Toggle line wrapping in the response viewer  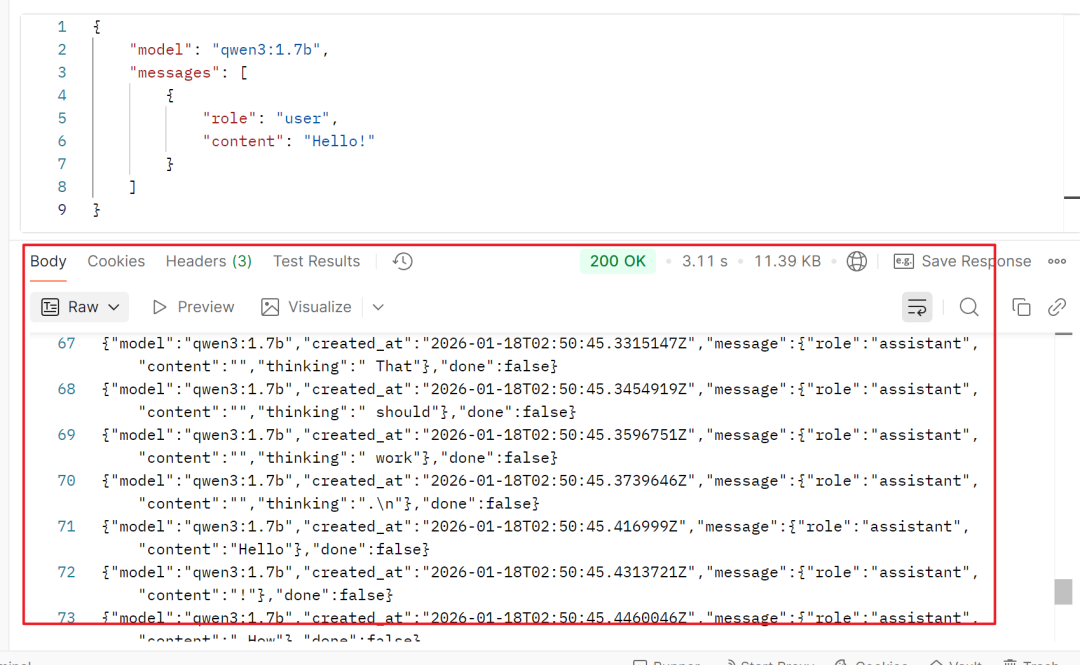917,307
